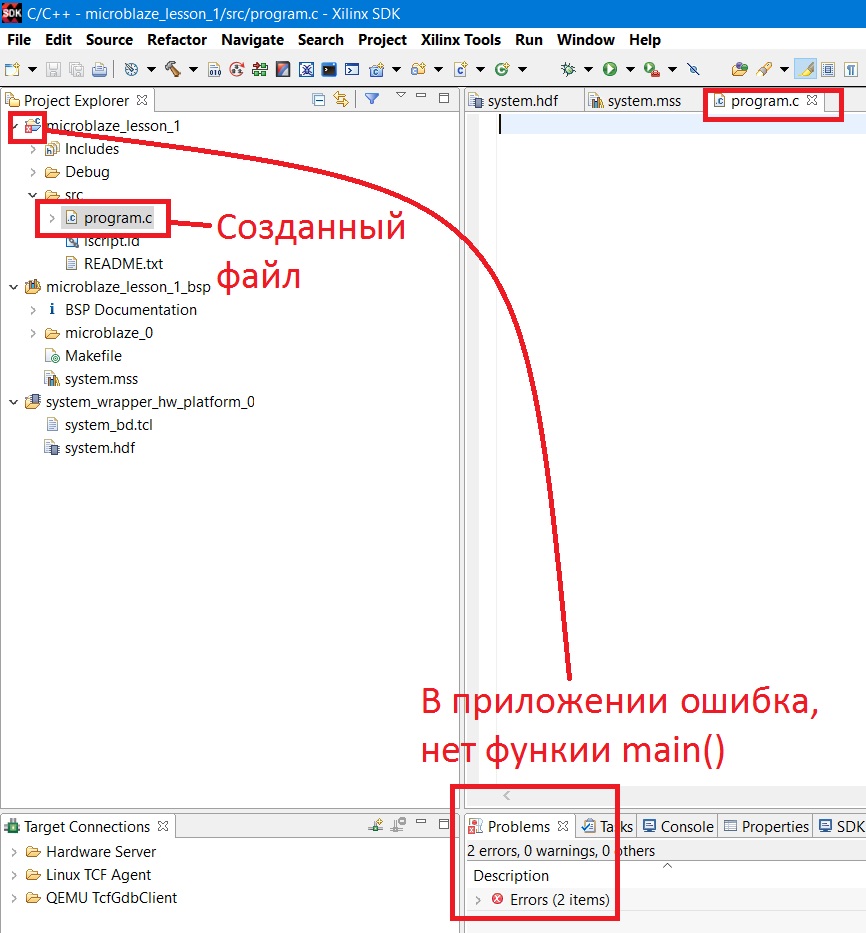
Task: Click the Build hammer icon in toolbar
Action: point(172,69)
